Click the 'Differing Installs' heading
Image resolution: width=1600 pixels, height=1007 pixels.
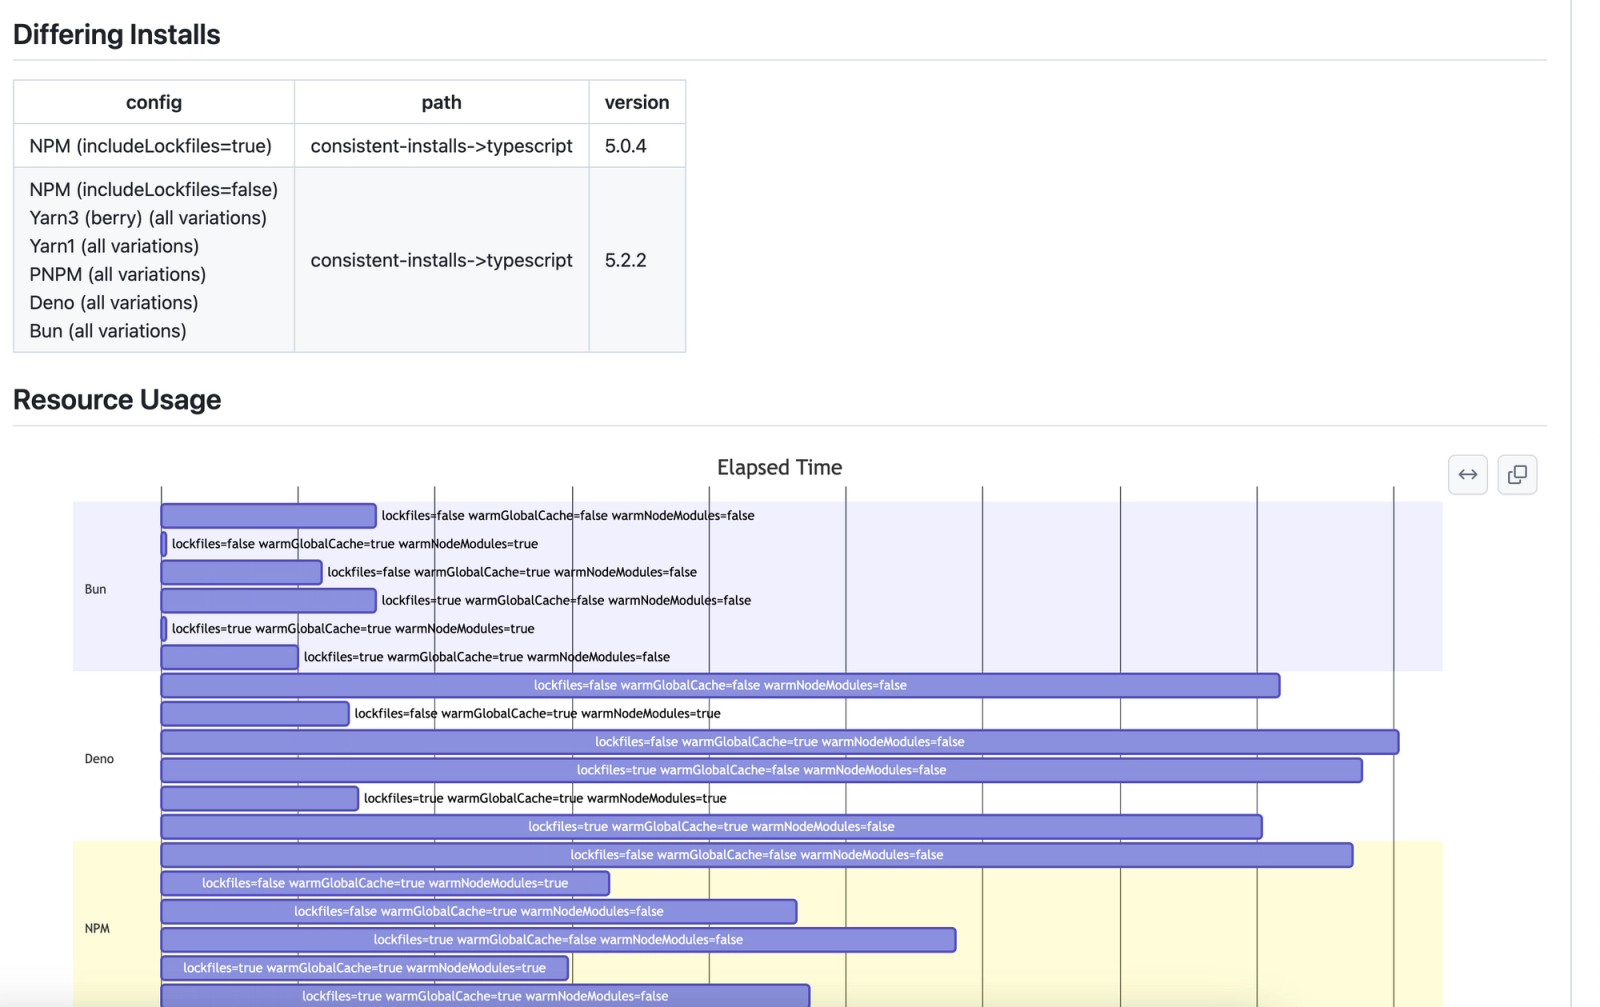click(x=117, y=35)
